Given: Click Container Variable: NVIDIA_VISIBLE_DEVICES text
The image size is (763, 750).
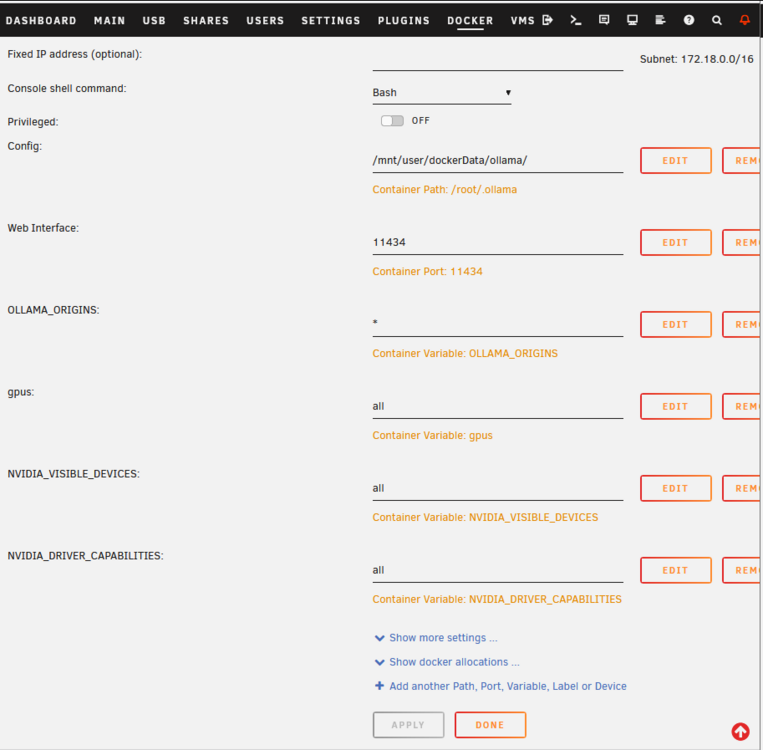Looking at the screenshot, I should pyautogui.click(x=485, y=517).
